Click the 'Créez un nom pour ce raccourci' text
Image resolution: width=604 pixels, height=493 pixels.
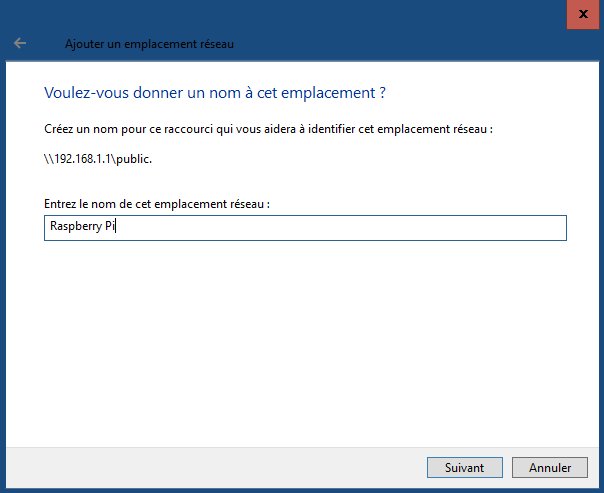[x=268, y=129]
